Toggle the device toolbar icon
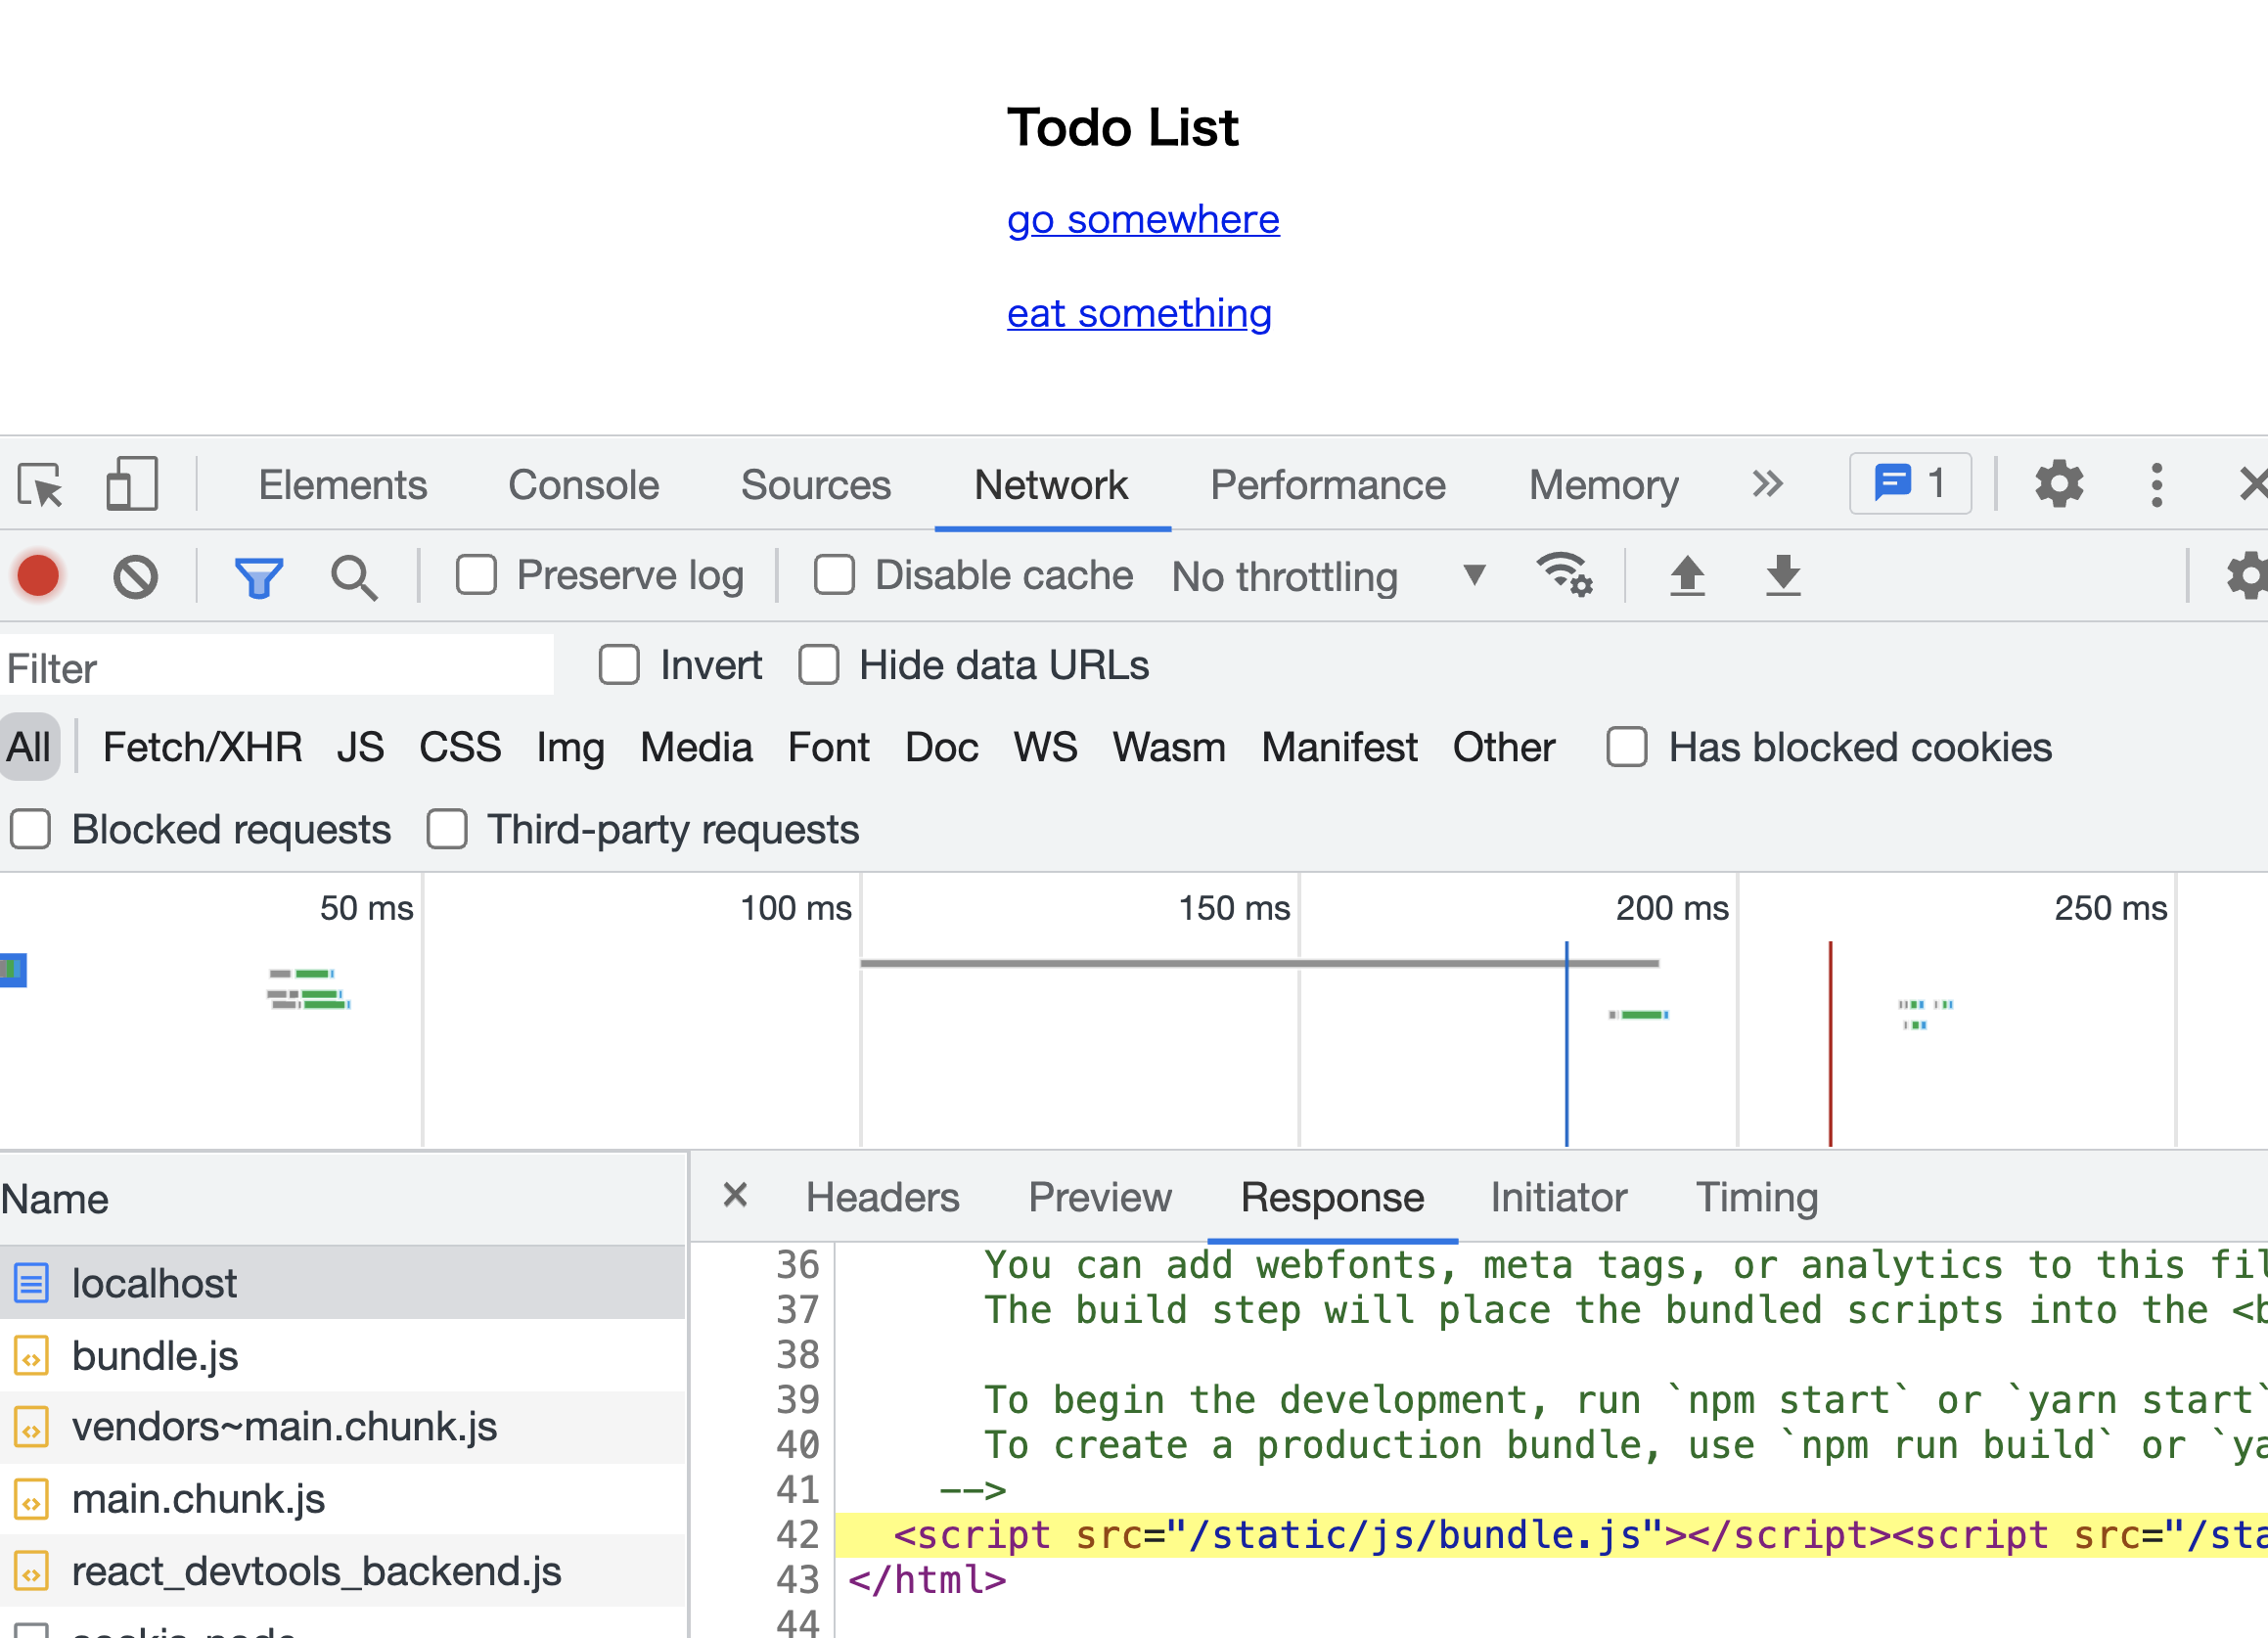 coord(132,485)
